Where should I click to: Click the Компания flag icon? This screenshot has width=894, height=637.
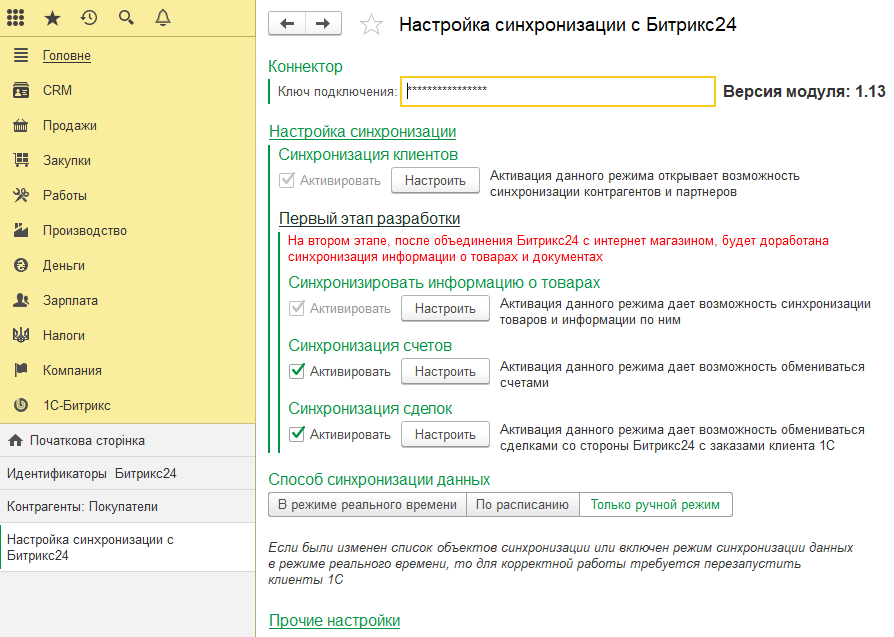pos(21,370)
